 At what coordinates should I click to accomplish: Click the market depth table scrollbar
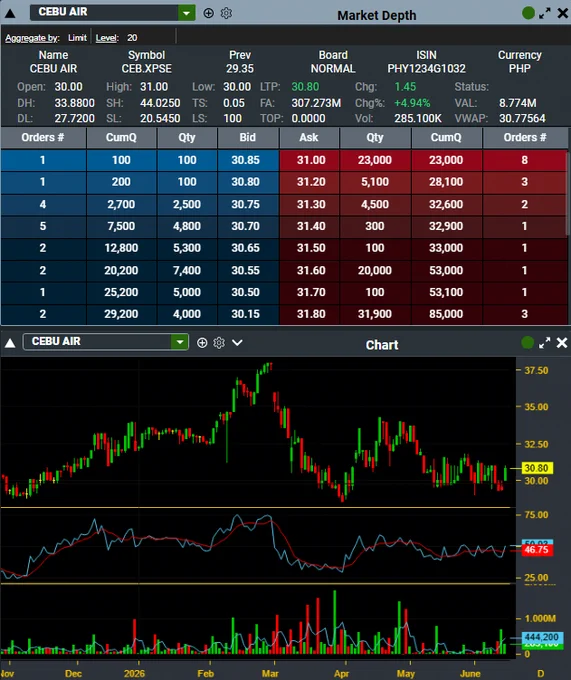coord(568,193)
